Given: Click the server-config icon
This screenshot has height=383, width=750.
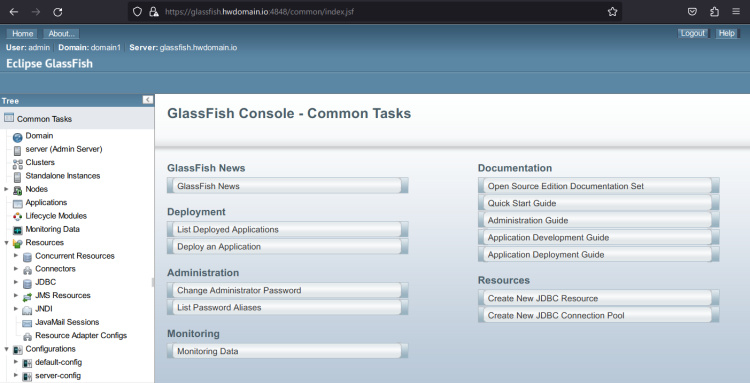Looking at the screenshot, I should [27, 377].
